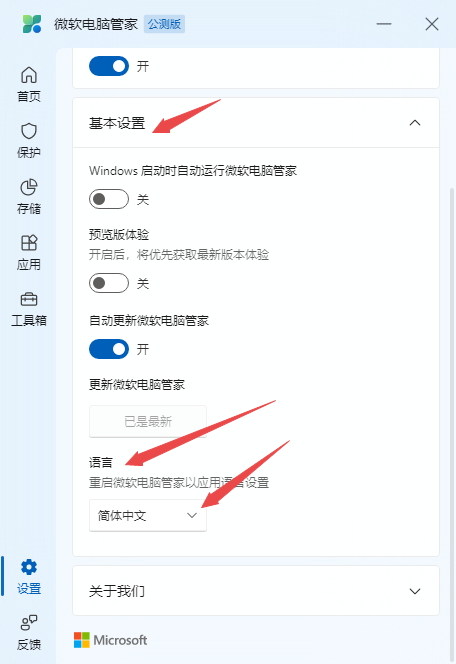The image size is (456, 664).
Task: Open the 应用 apps icon in sidebar
Action: [x=29, y=243]
